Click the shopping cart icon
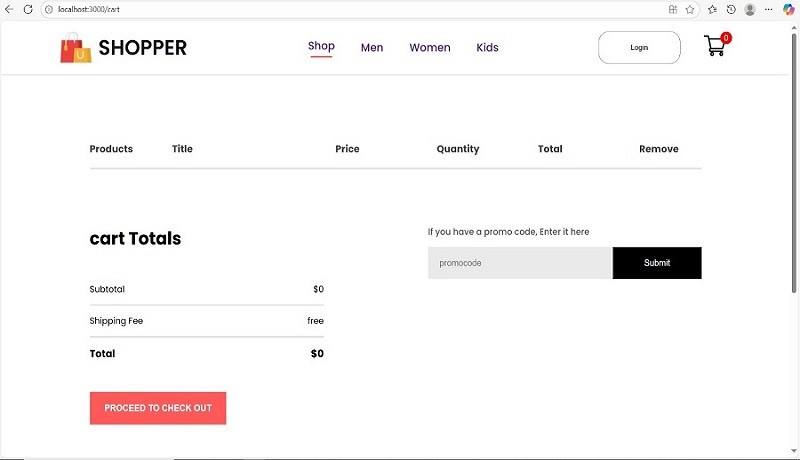The height and width of the screenshot is (460, 800). (715, 47)
